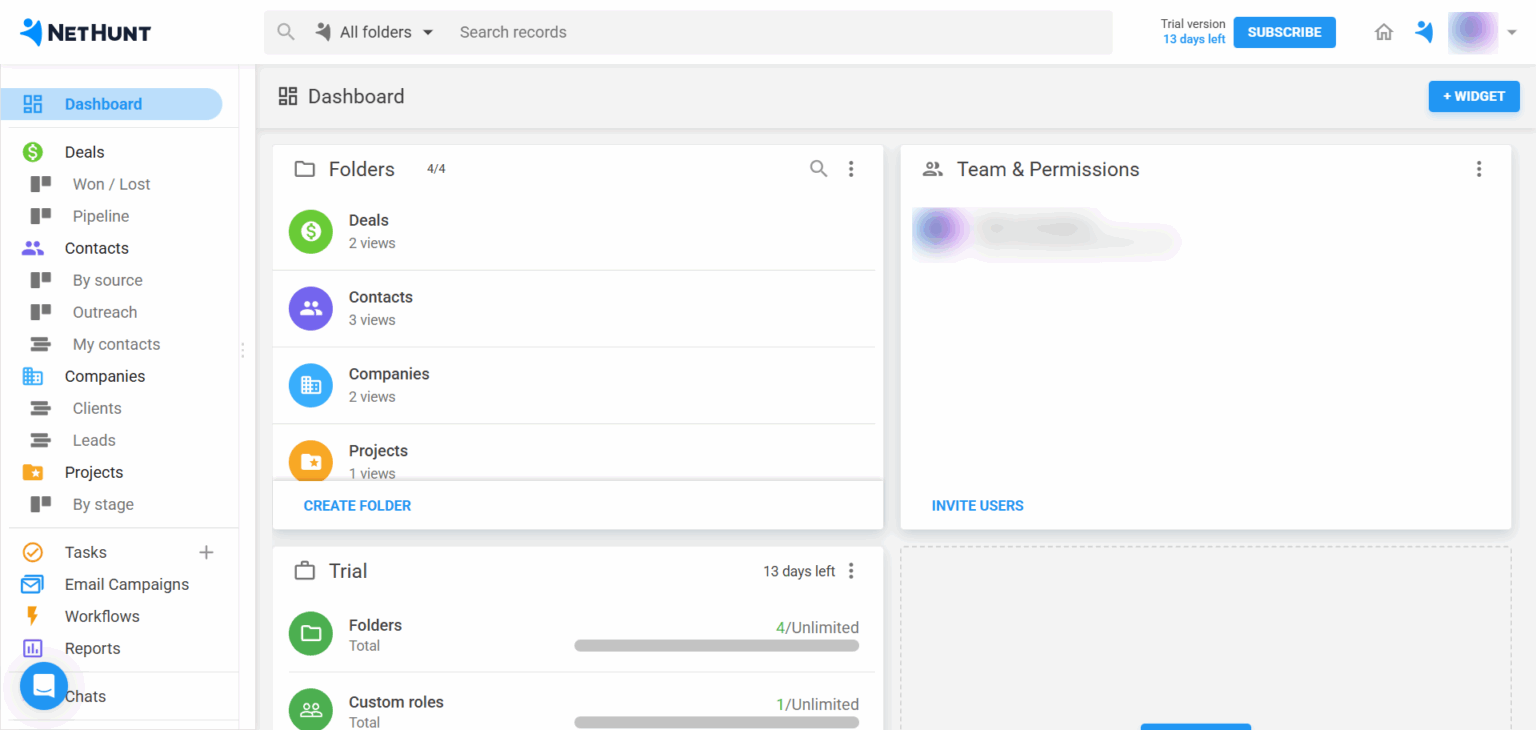This screenshot has height=730, width=1536.
Task: Open the Contacts folder purple icon
Action: (x=311, y=308)
